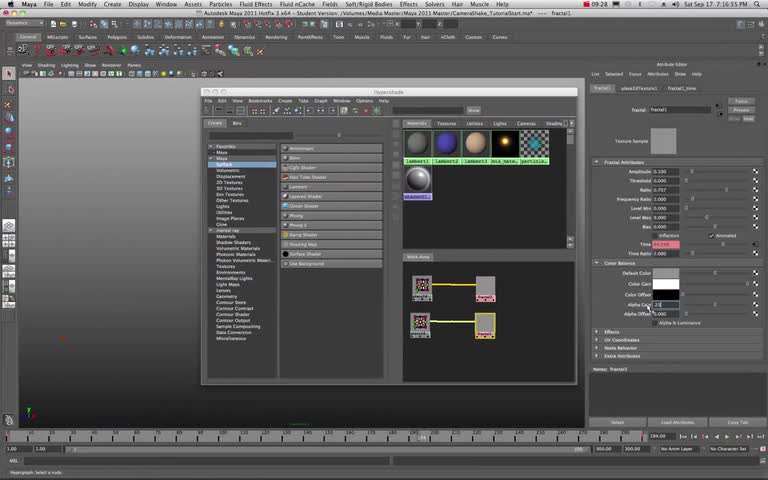Click the Amplitude value field
Image resolution: width=768 pixels, height=480 pixels.
665,171
